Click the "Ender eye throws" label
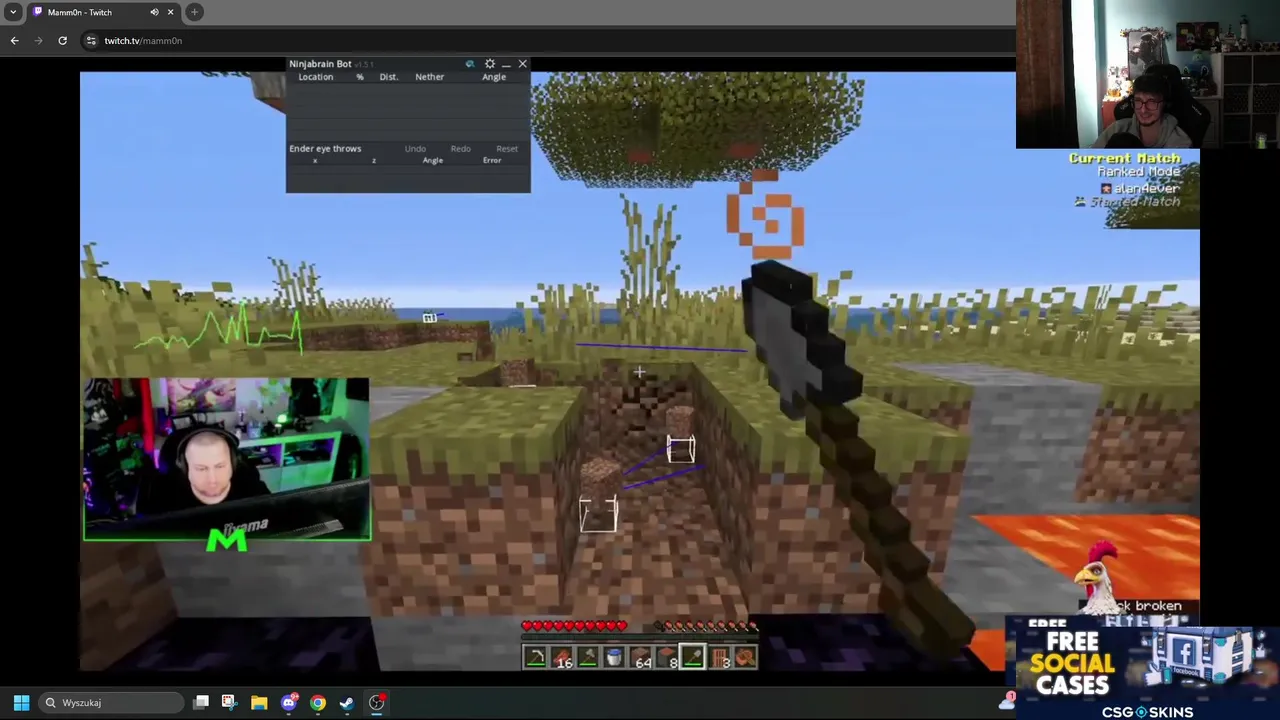 (x=325, y=149)
